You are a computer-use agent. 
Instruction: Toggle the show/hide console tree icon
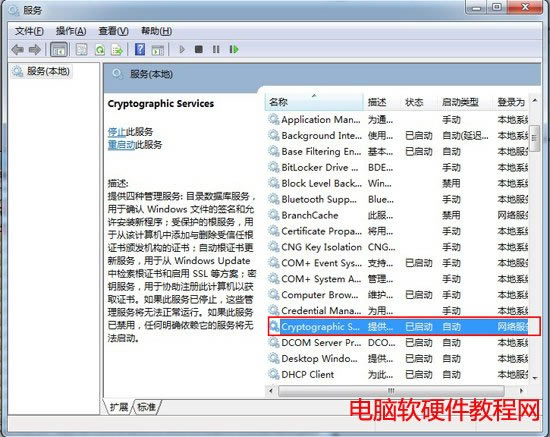(59, 49)
